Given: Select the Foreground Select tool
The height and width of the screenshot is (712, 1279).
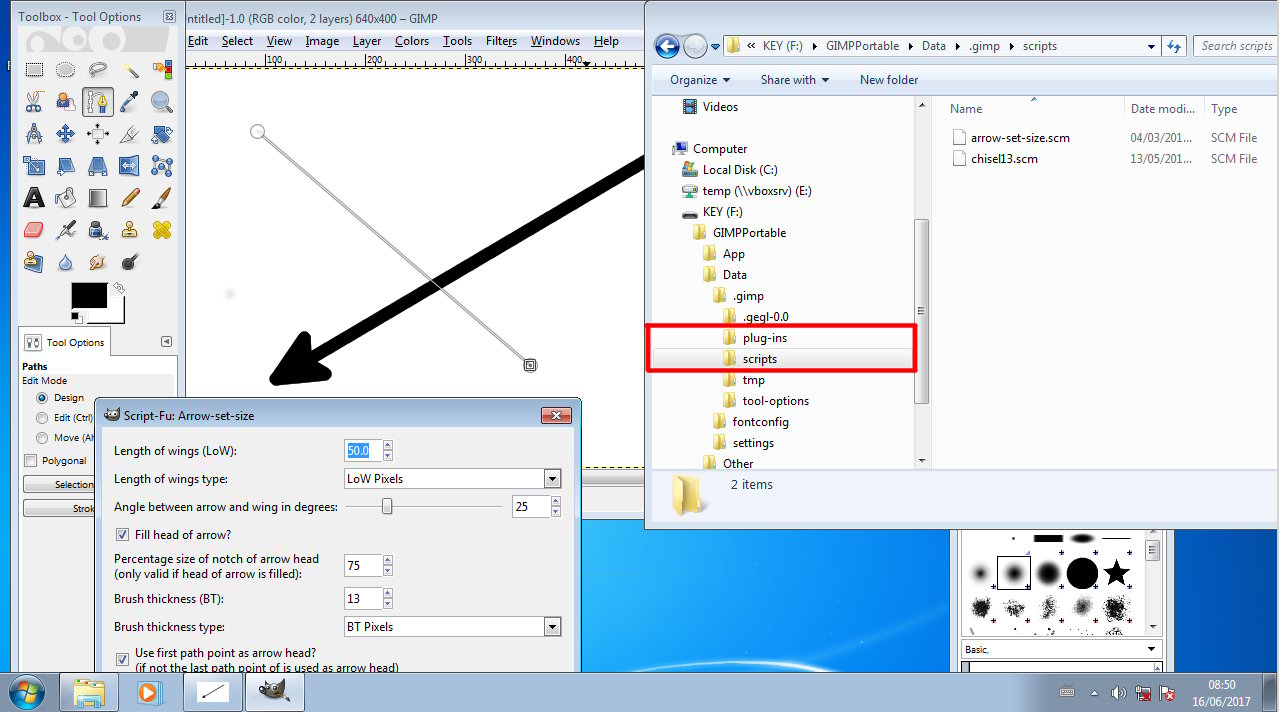Looking at the screenshot, I should pyautogui.click(x=66, y=102).
